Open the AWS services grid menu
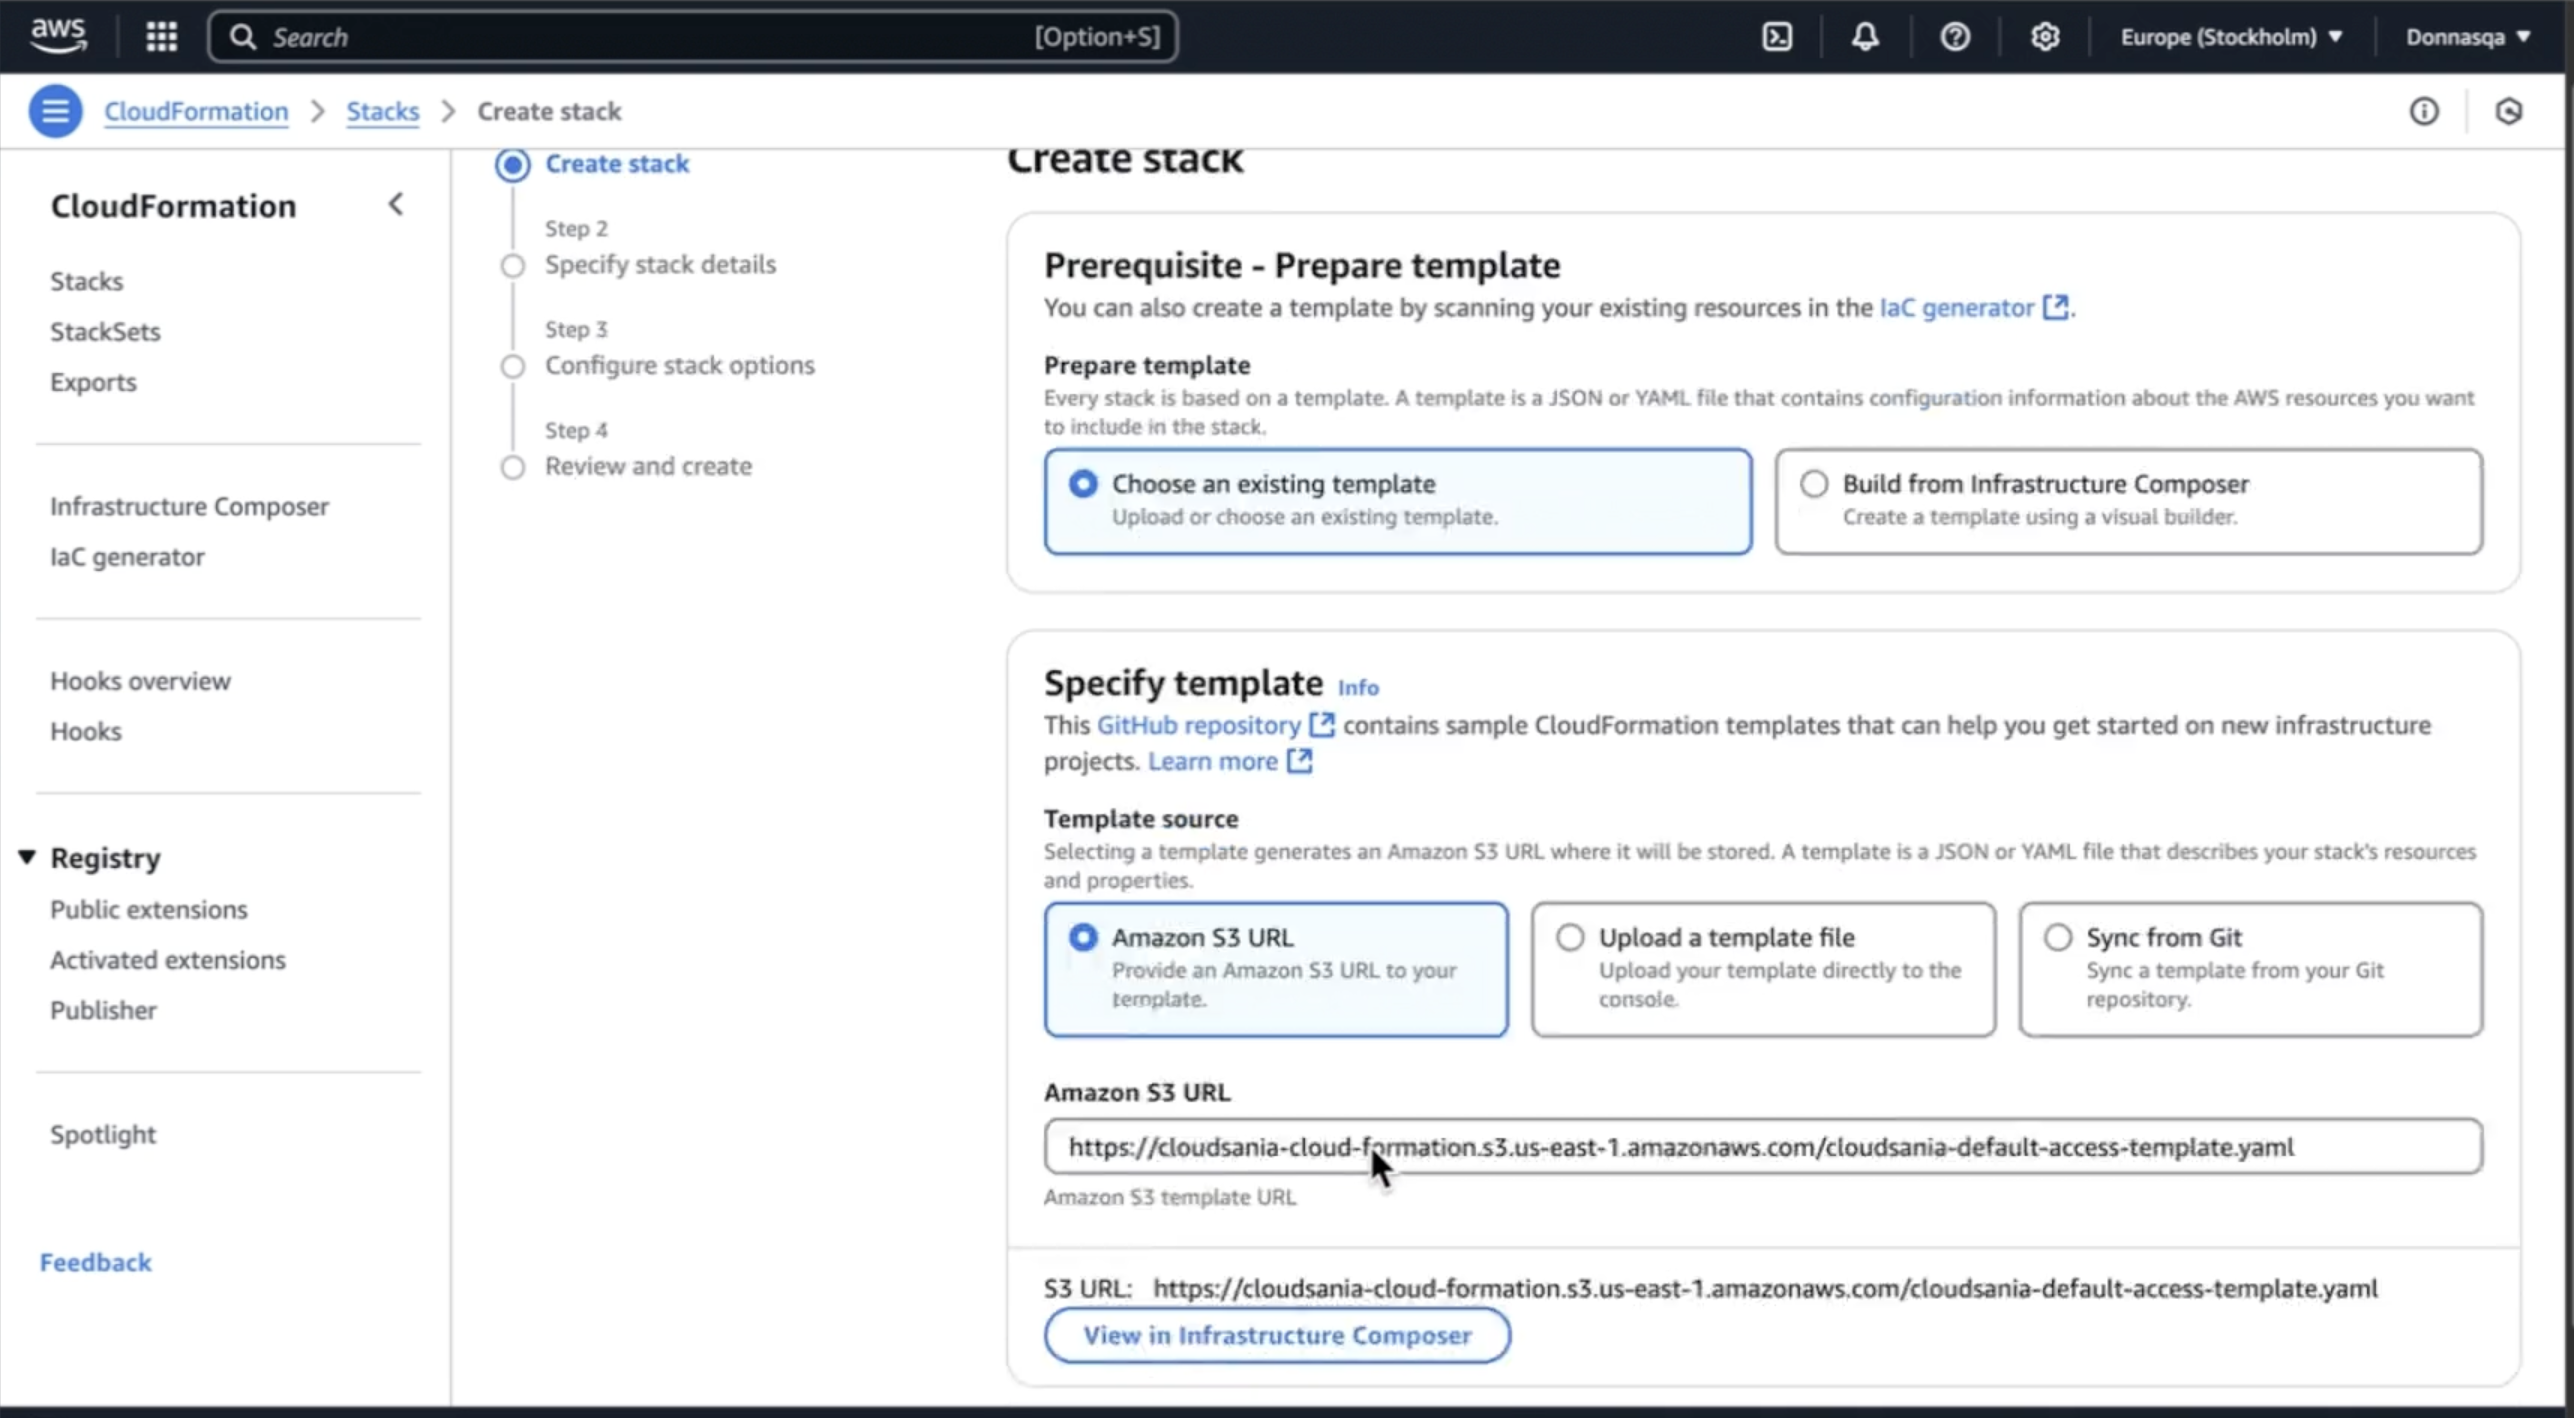Screen dimensions: 2574x1418 161,37
